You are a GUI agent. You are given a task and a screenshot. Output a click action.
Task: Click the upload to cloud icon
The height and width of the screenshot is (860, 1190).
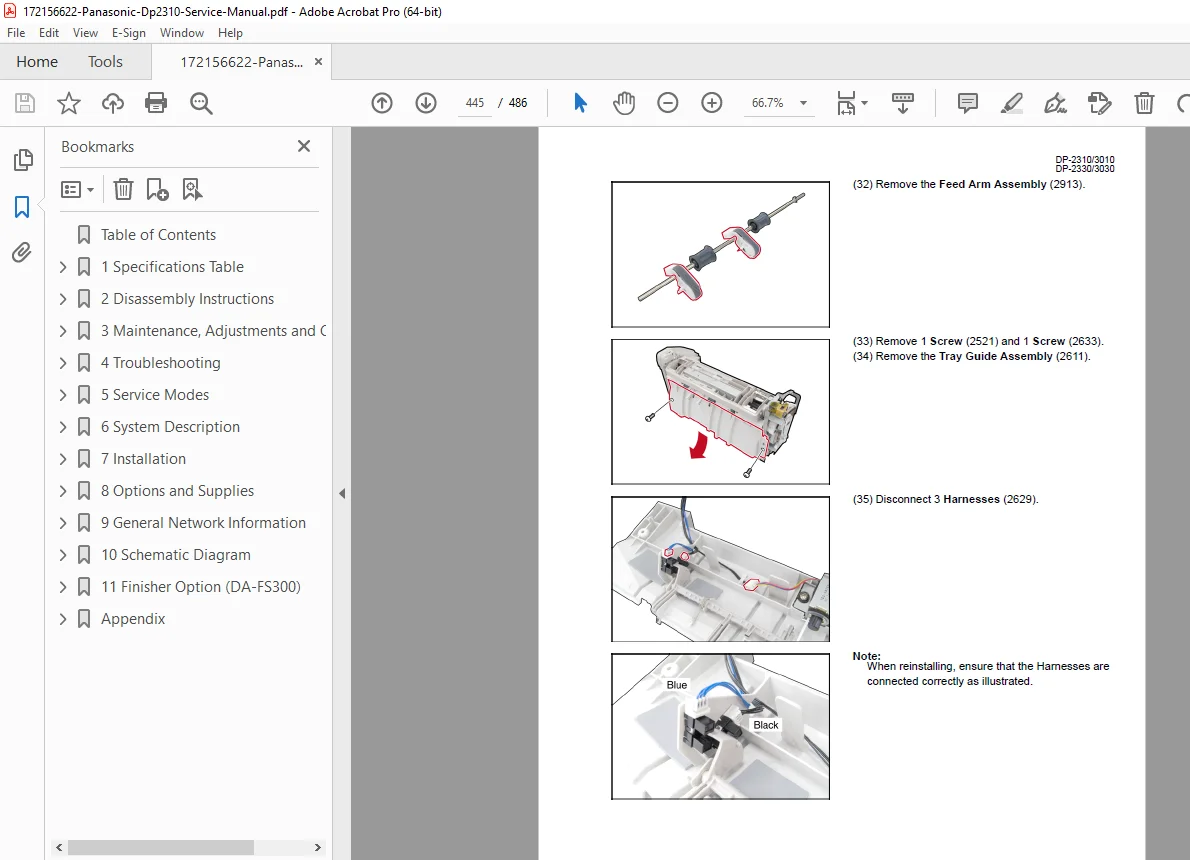click(112, 102)
